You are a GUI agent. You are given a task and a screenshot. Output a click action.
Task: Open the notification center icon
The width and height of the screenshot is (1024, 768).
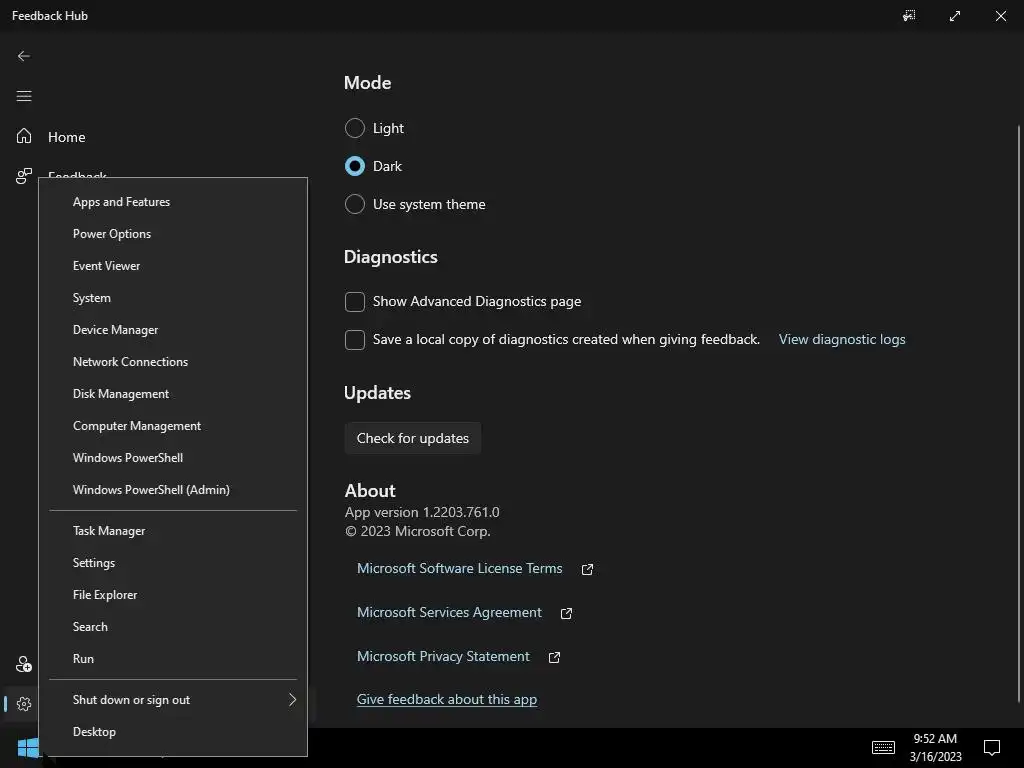click(x=992, y=747)
